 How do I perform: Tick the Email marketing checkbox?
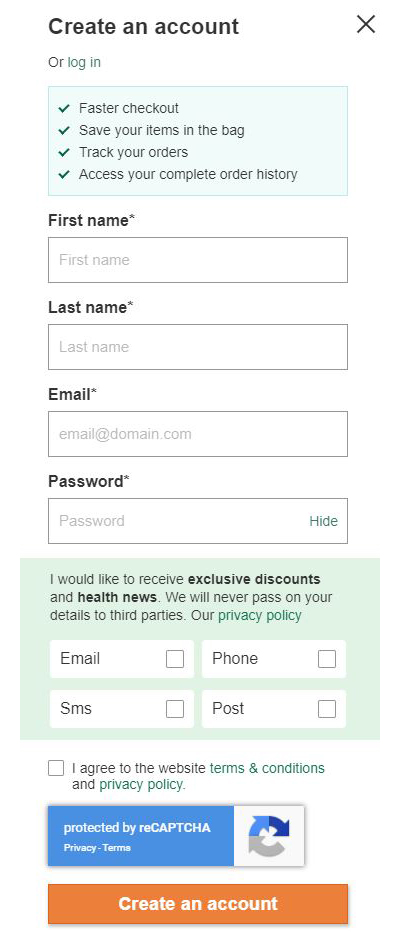click(175, 659)
